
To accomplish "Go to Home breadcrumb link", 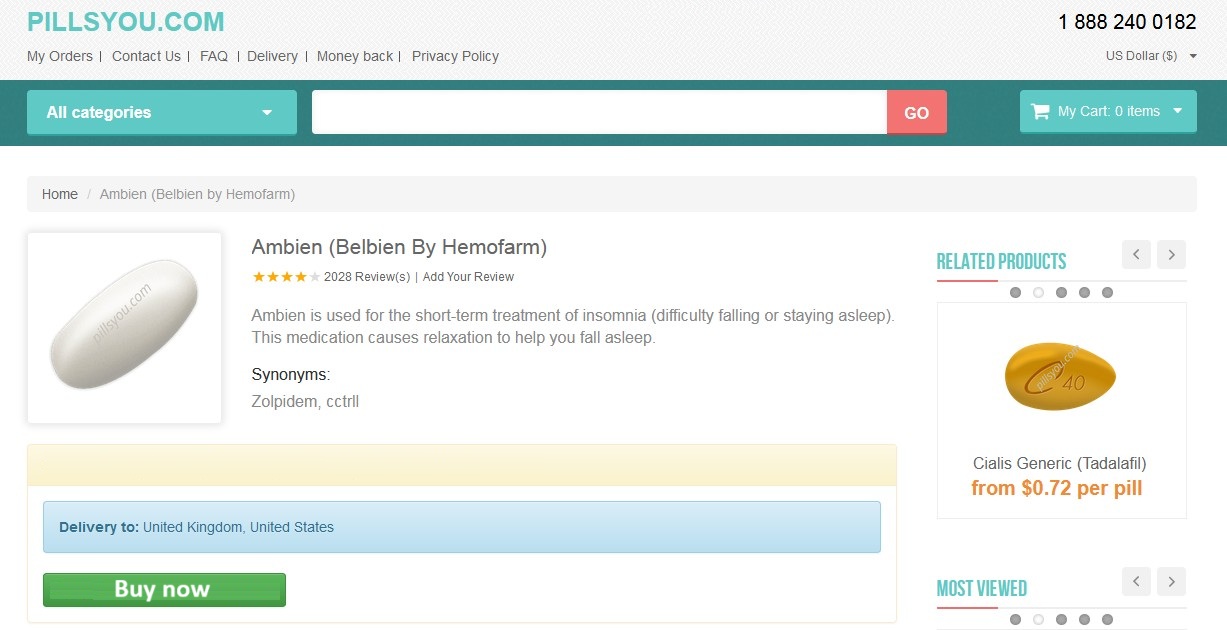I will tap(60, 194).
